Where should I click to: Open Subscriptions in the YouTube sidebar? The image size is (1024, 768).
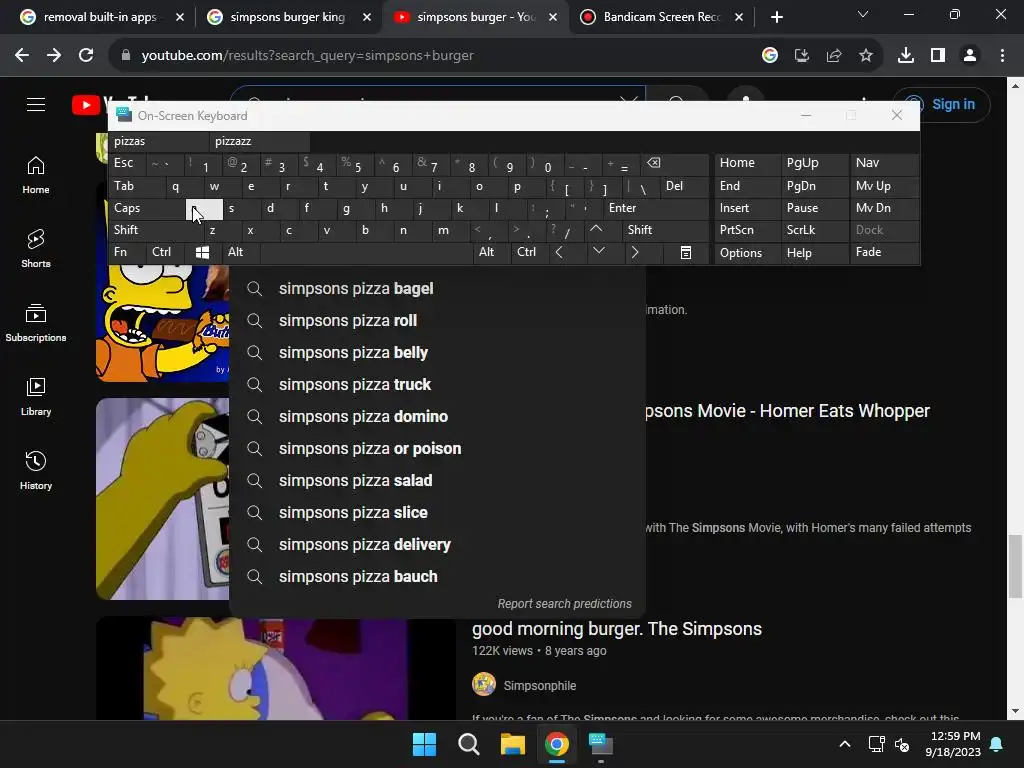pyautogui.click(x=36, y=323)
